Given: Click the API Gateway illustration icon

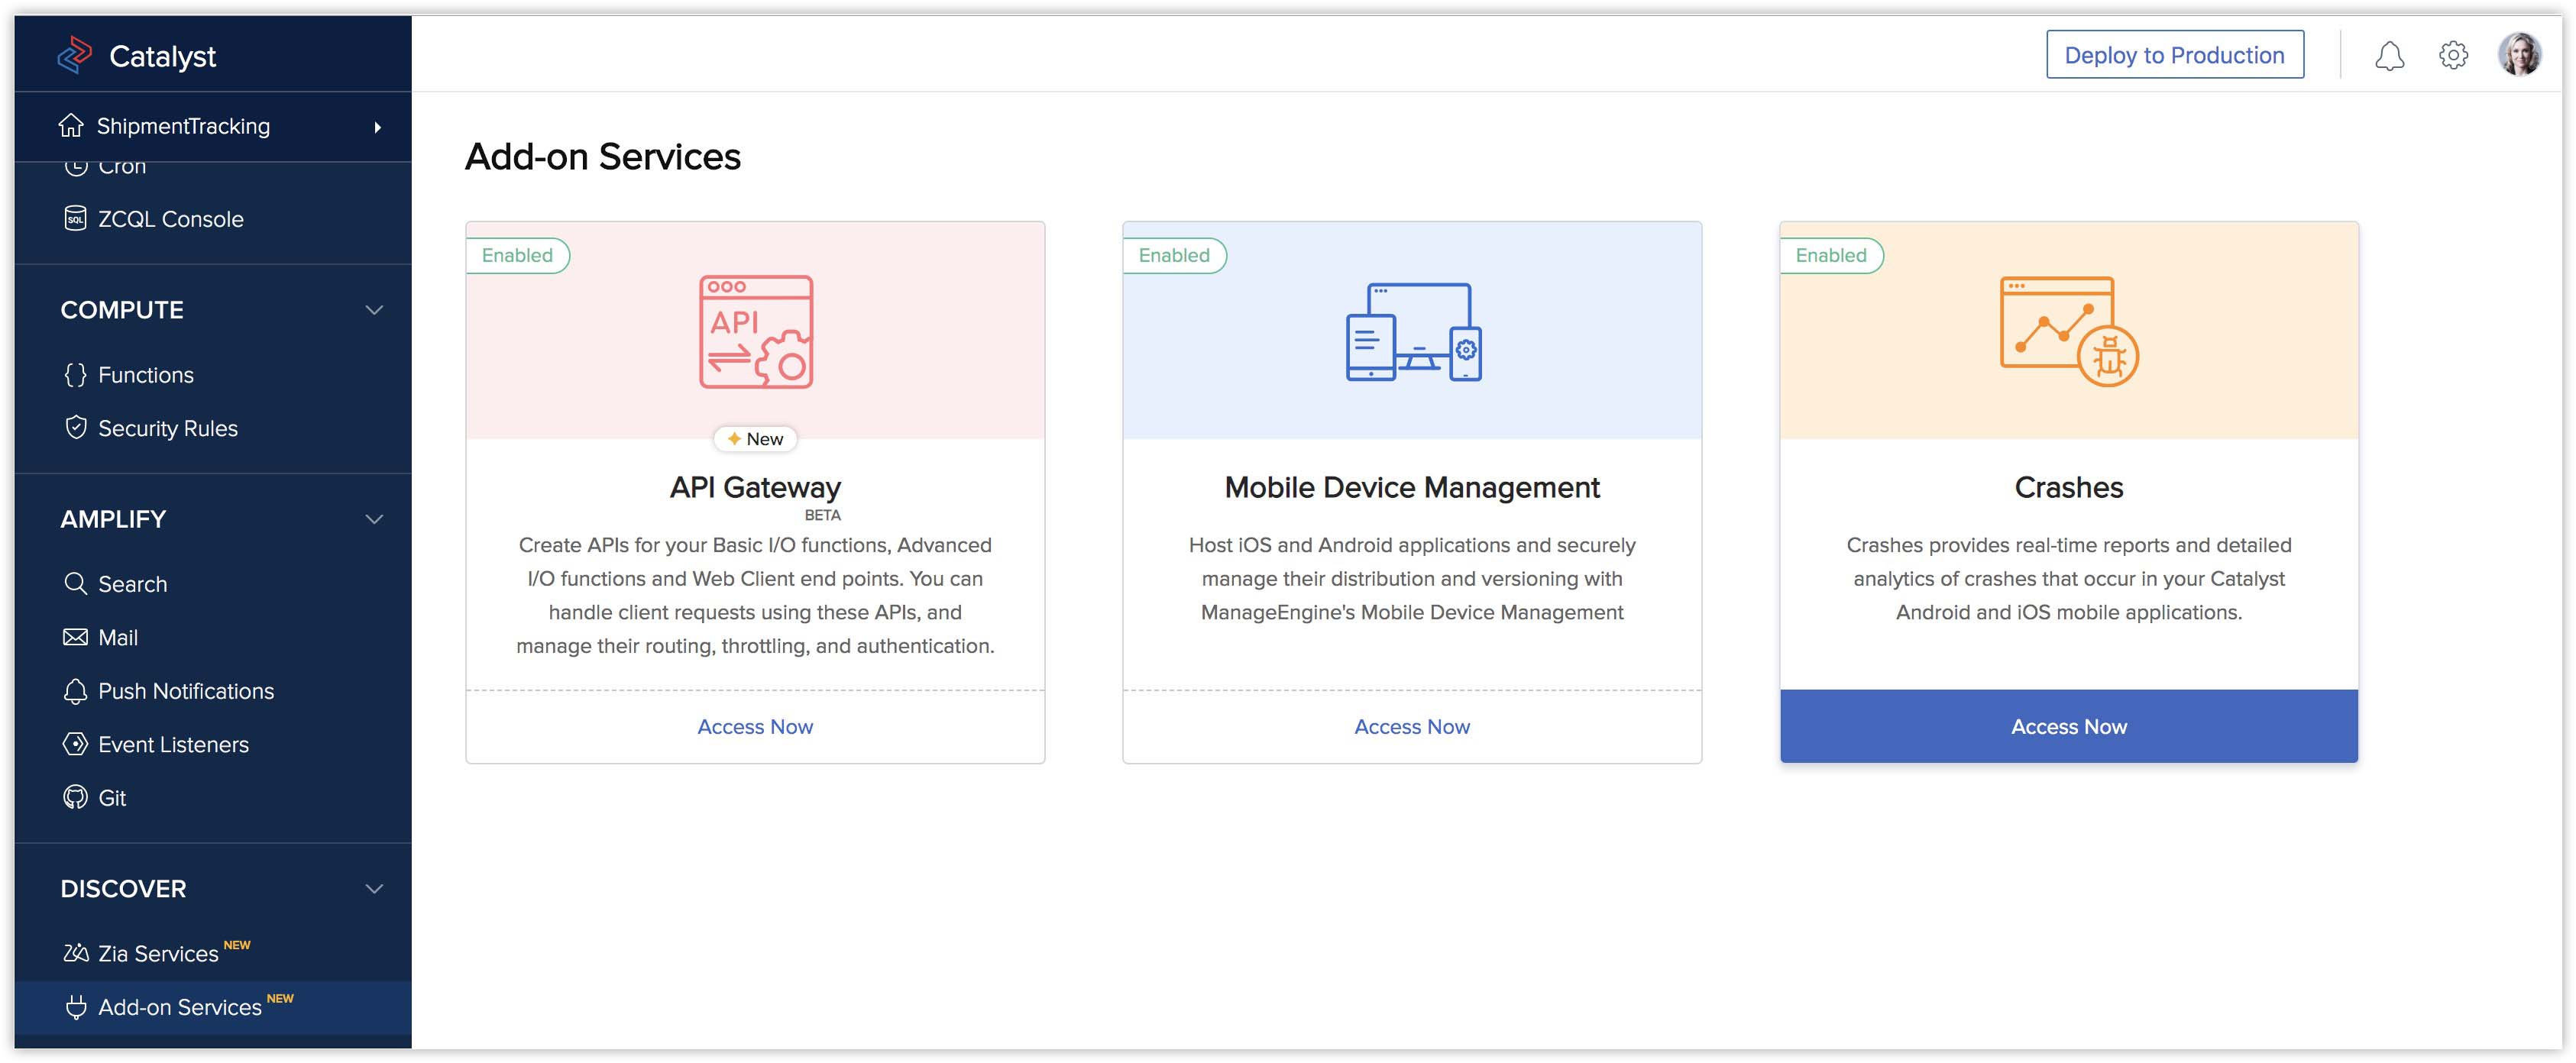Looking at the screenshot, I should point(755,331).
